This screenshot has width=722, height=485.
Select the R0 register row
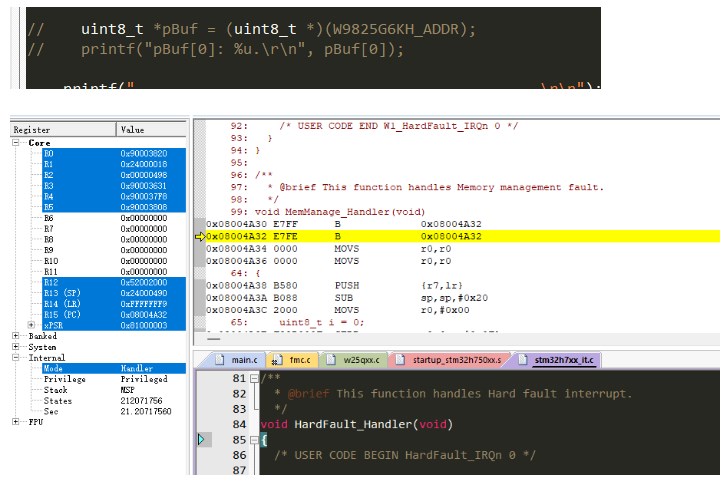[114, 153]
